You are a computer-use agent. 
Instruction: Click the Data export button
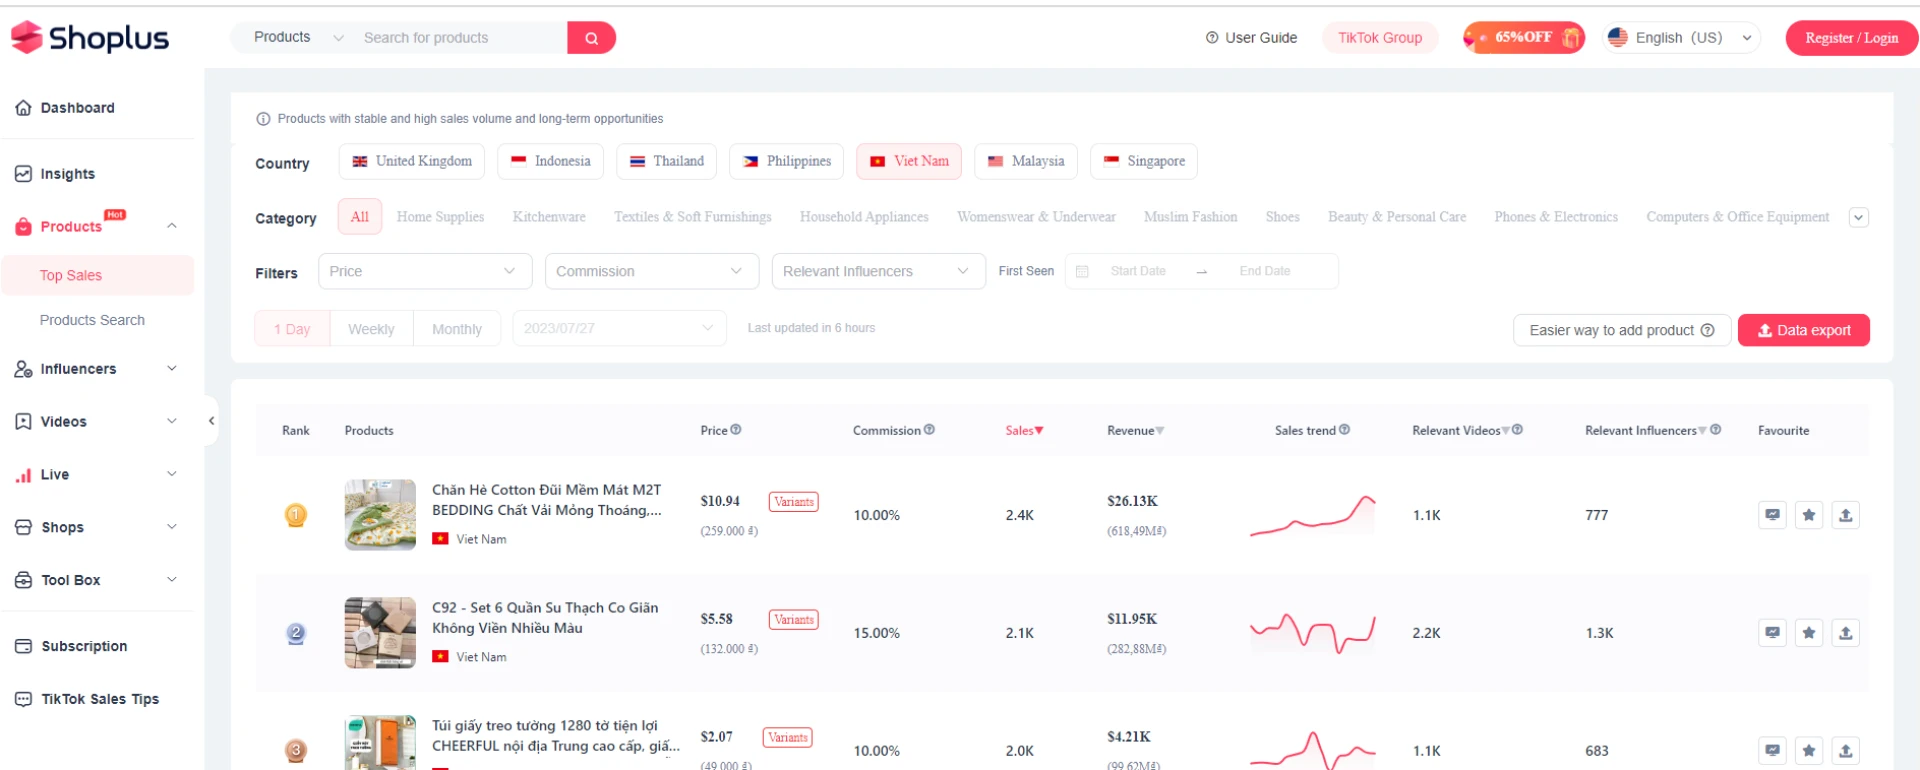click(x=1803, y=330)
